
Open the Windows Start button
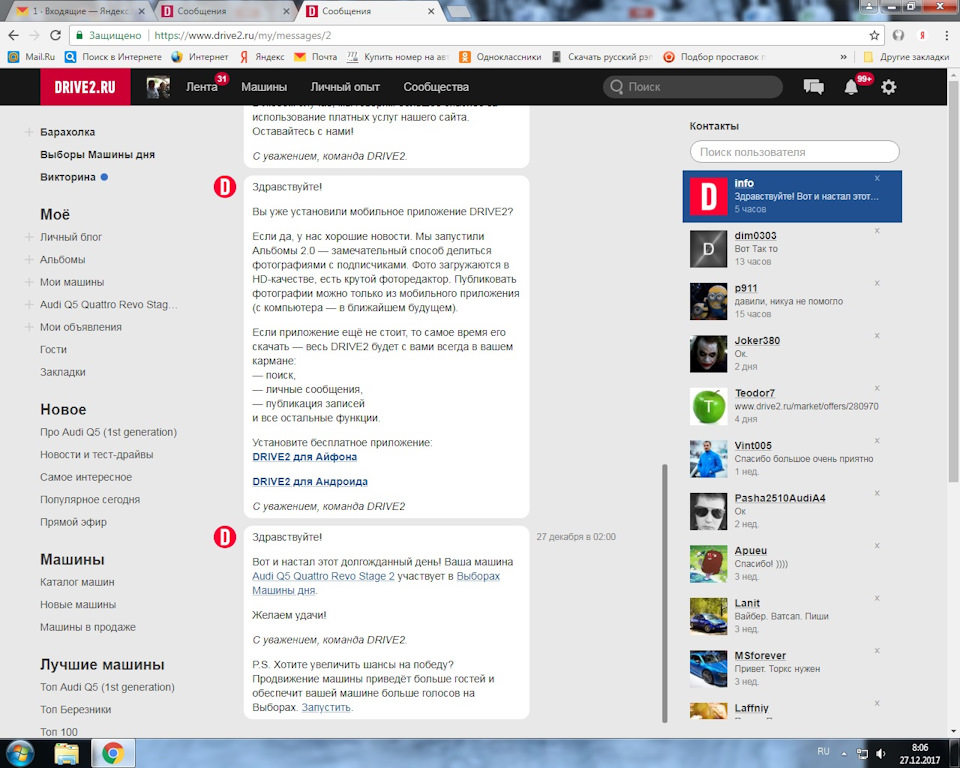pyautogui.click(x=20, y=753)
